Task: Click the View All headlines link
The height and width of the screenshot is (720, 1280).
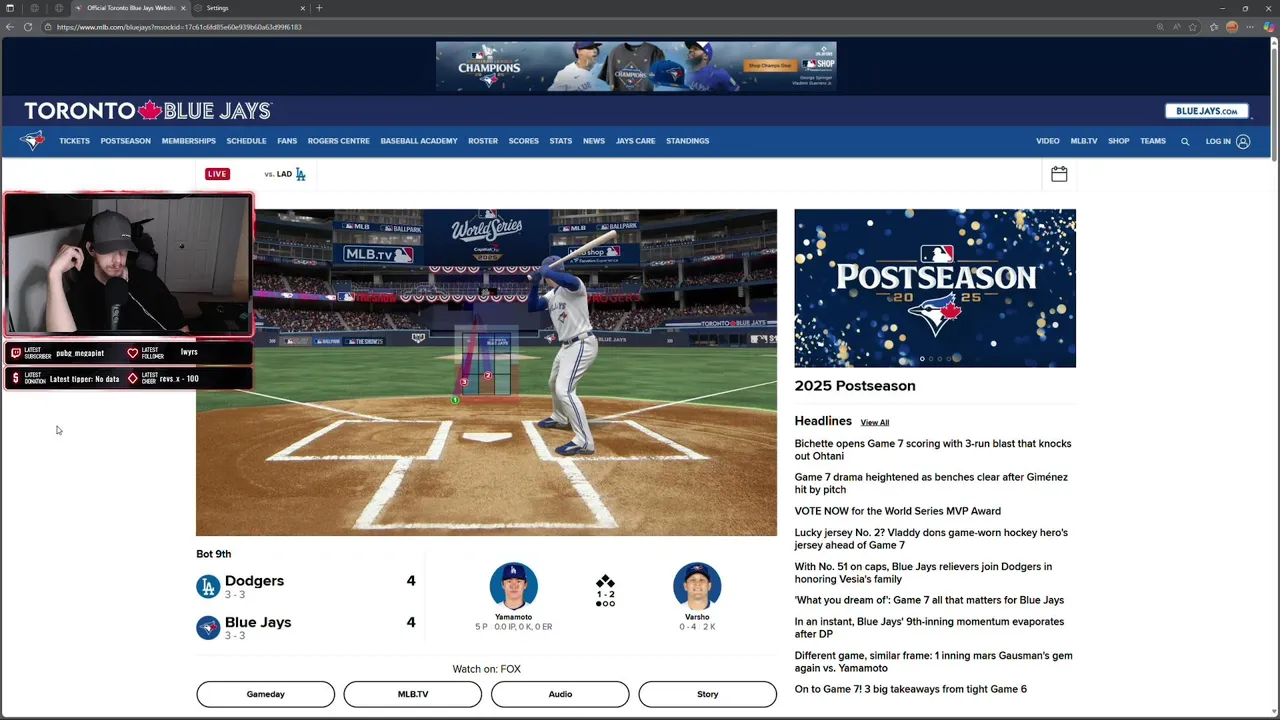Action: click(x=875, y=422)
